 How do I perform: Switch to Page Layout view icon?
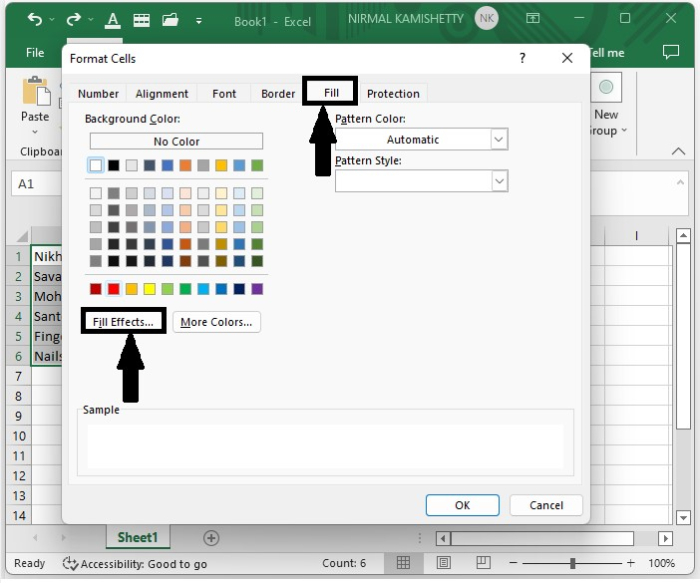[444, 563]
